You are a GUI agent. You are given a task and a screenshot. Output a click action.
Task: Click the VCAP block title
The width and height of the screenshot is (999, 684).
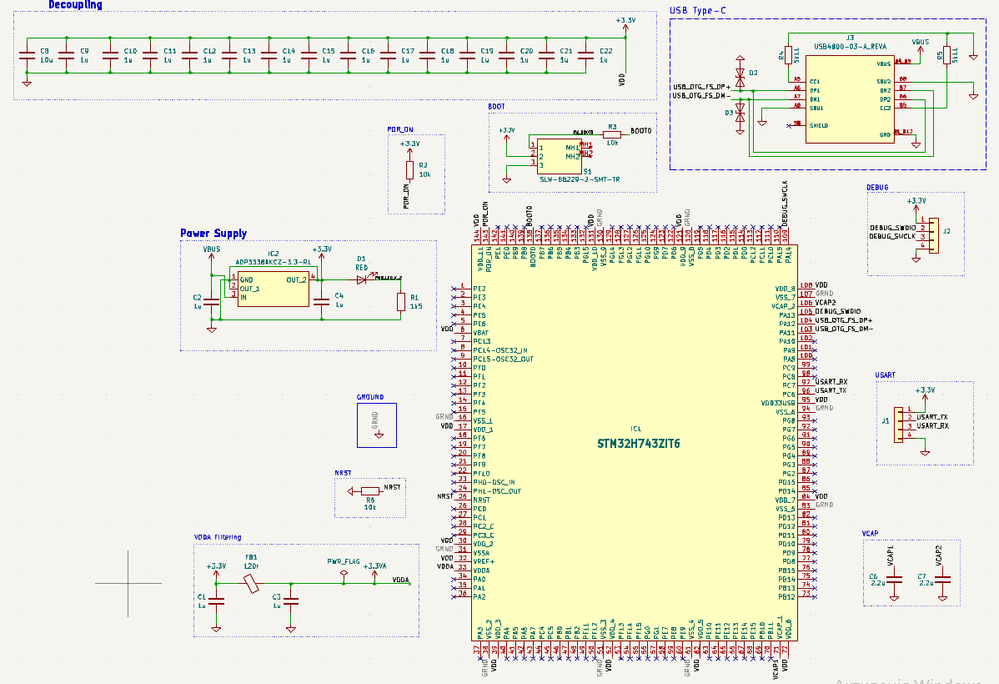point(870,534)
